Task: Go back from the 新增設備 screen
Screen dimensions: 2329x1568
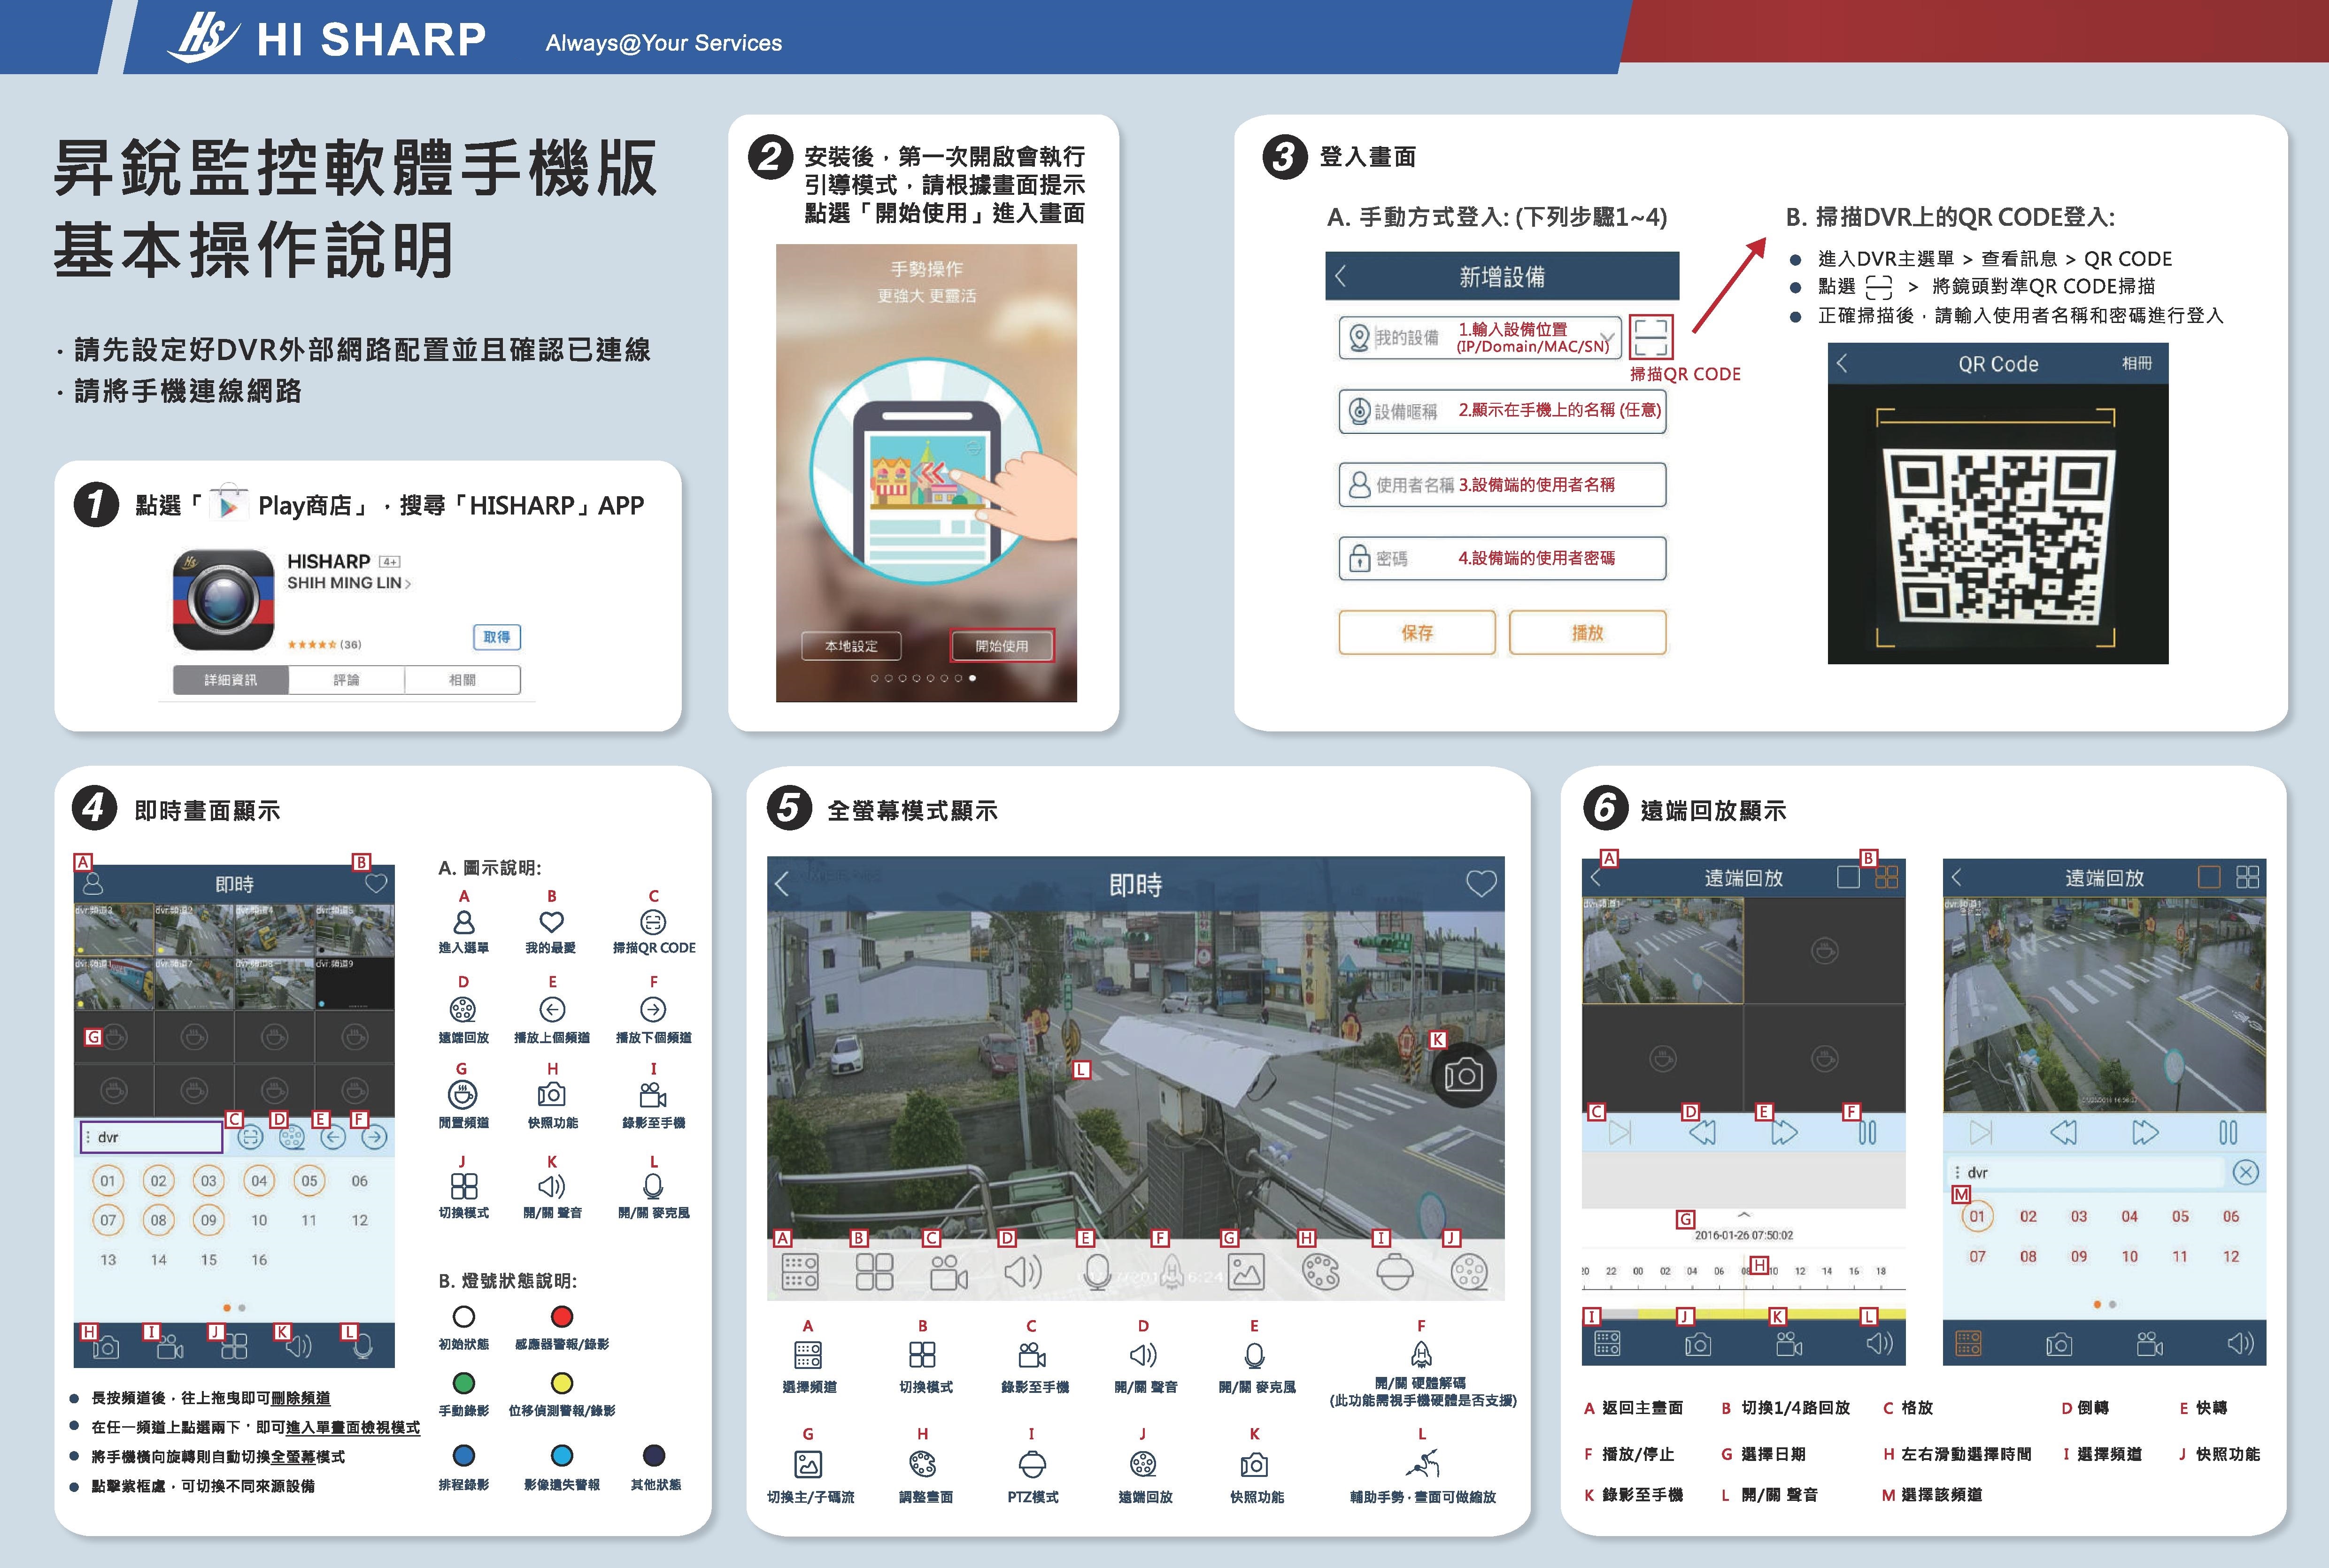Action: pyautogui.click(x=1341, y=276)
